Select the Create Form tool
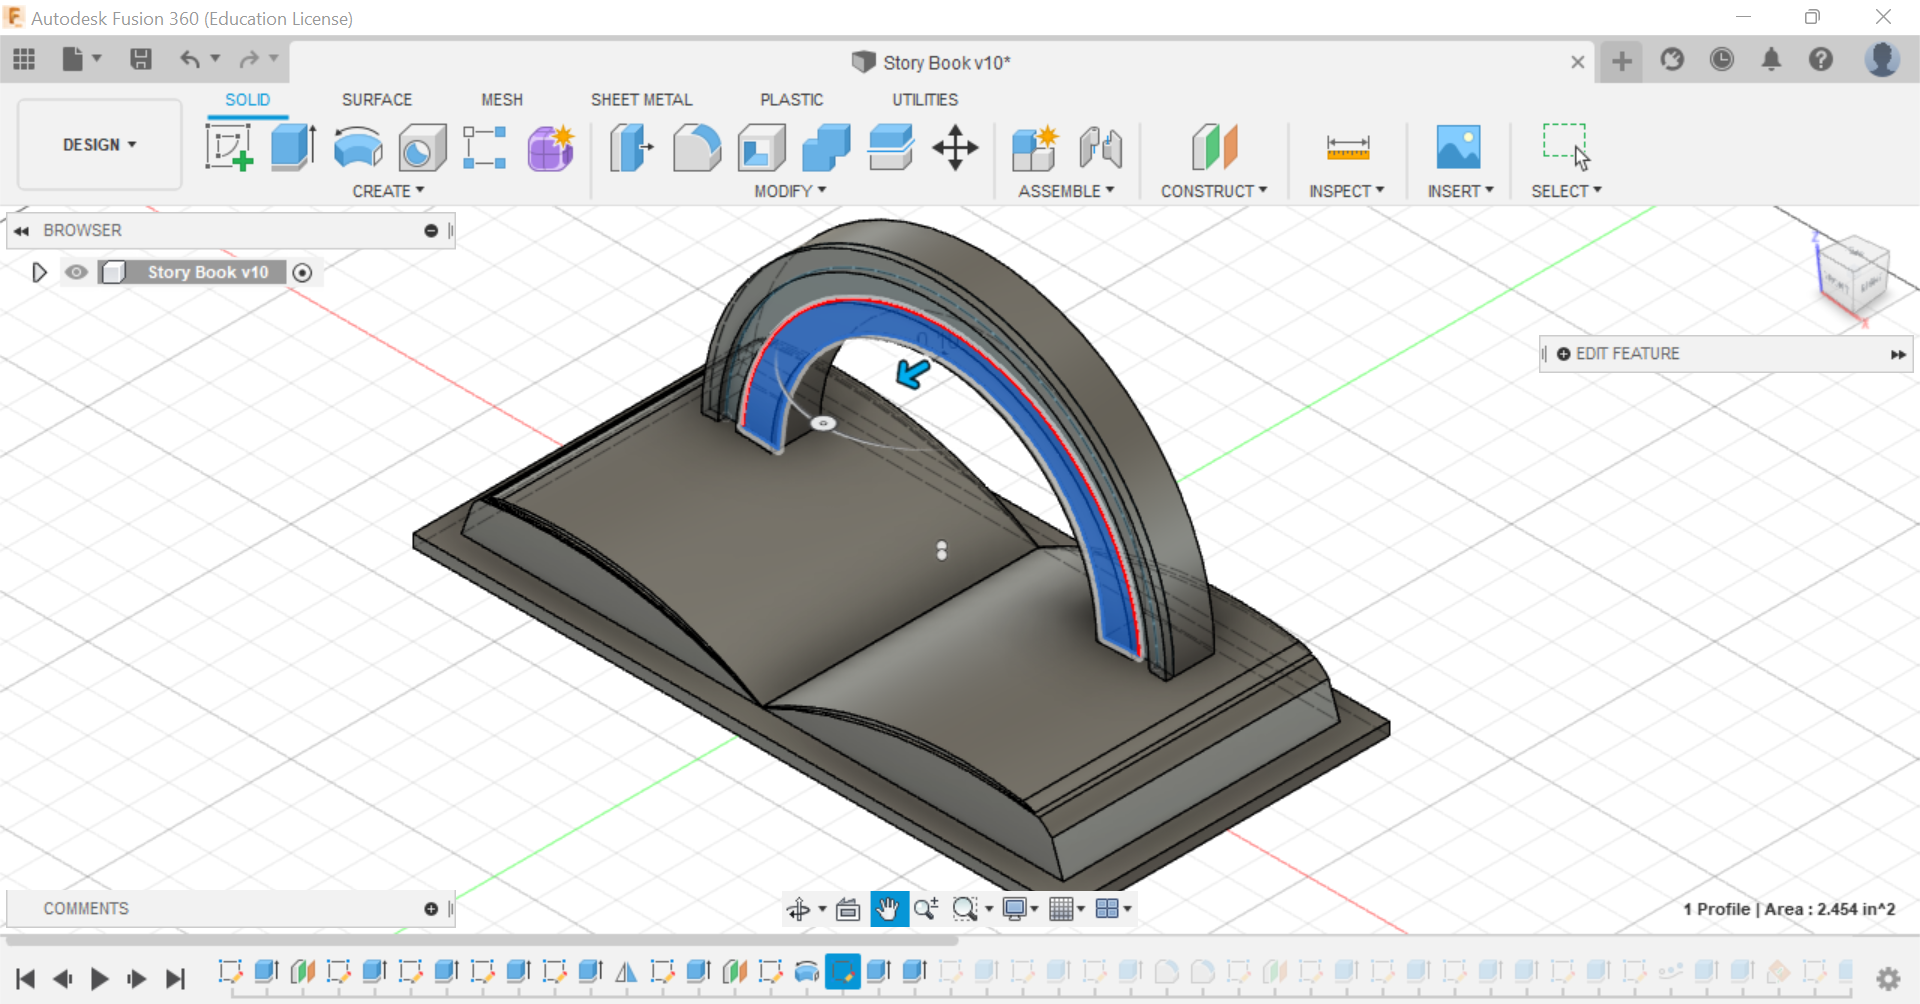This screenshot has width=1920, height=1004. [x=550, y=147]
